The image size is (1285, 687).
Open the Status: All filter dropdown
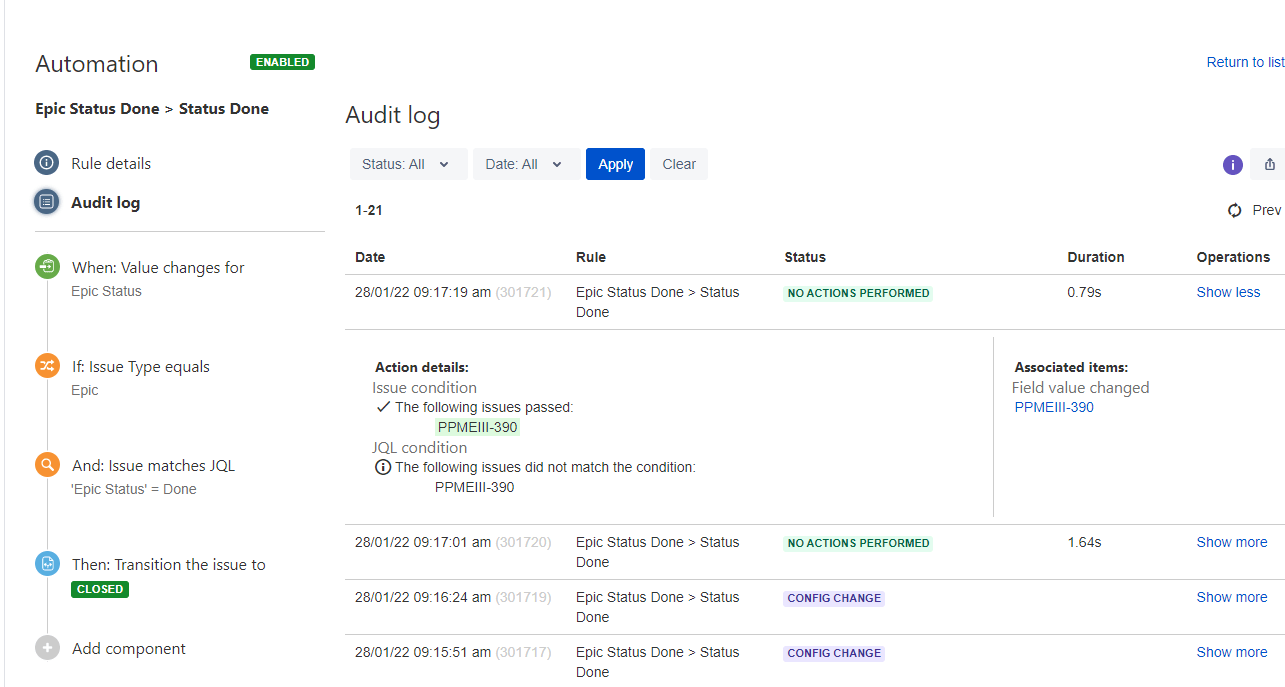407,163
